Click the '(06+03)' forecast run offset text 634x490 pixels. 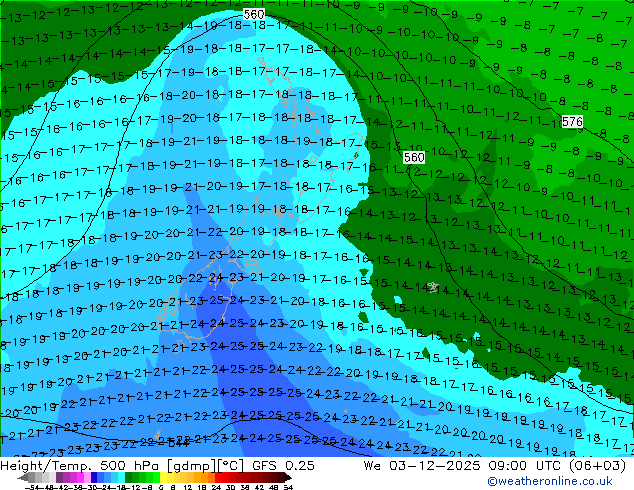[597, 466]
